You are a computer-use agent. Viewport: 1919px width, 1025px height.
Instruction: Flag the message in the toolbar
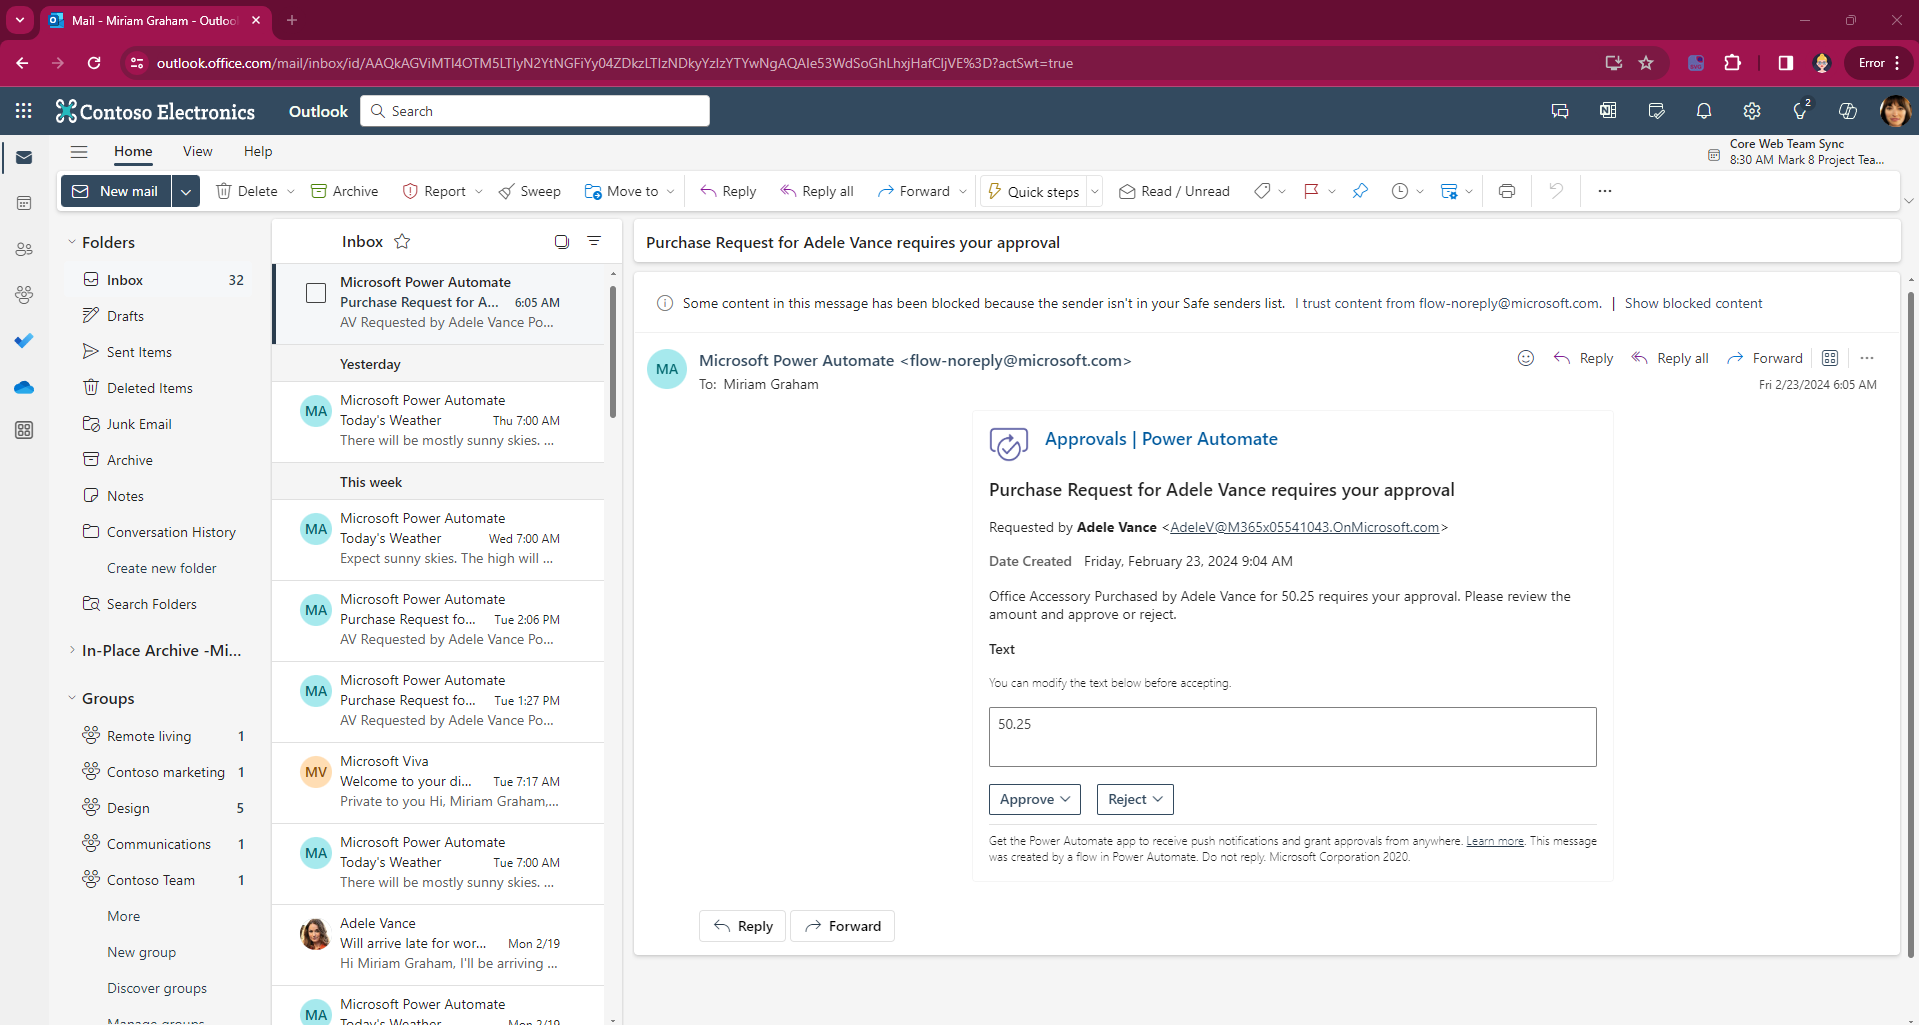click(1311, 191)
